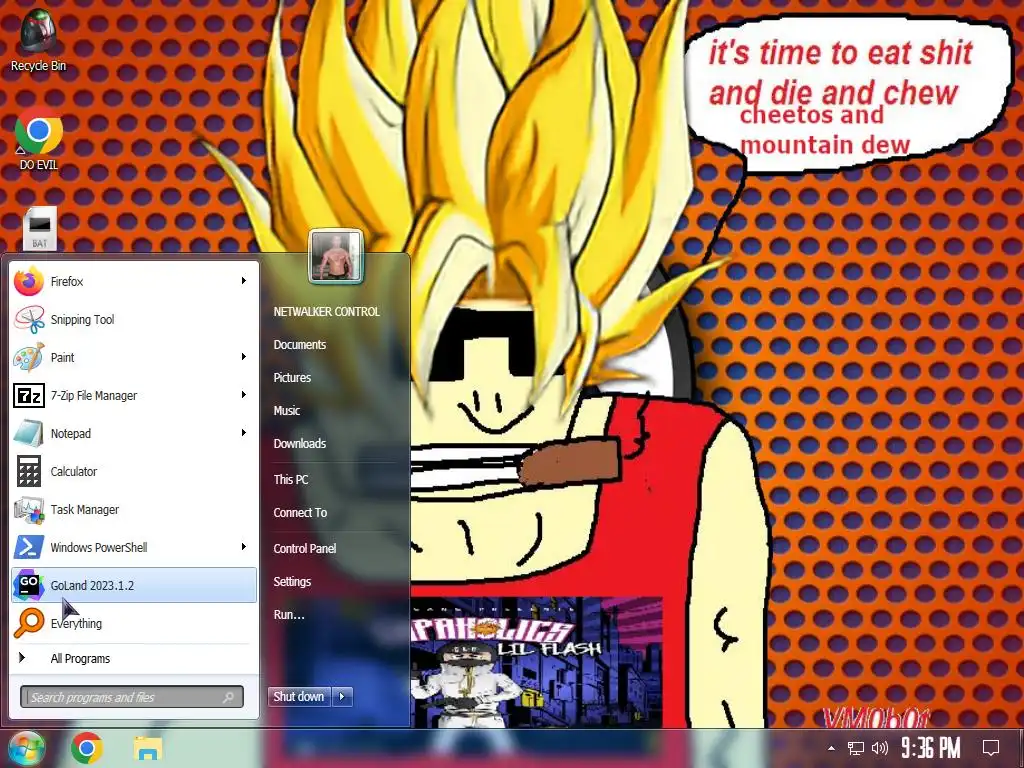
Task: Expand Firefox jump list arrow
Action: [244, 281]
